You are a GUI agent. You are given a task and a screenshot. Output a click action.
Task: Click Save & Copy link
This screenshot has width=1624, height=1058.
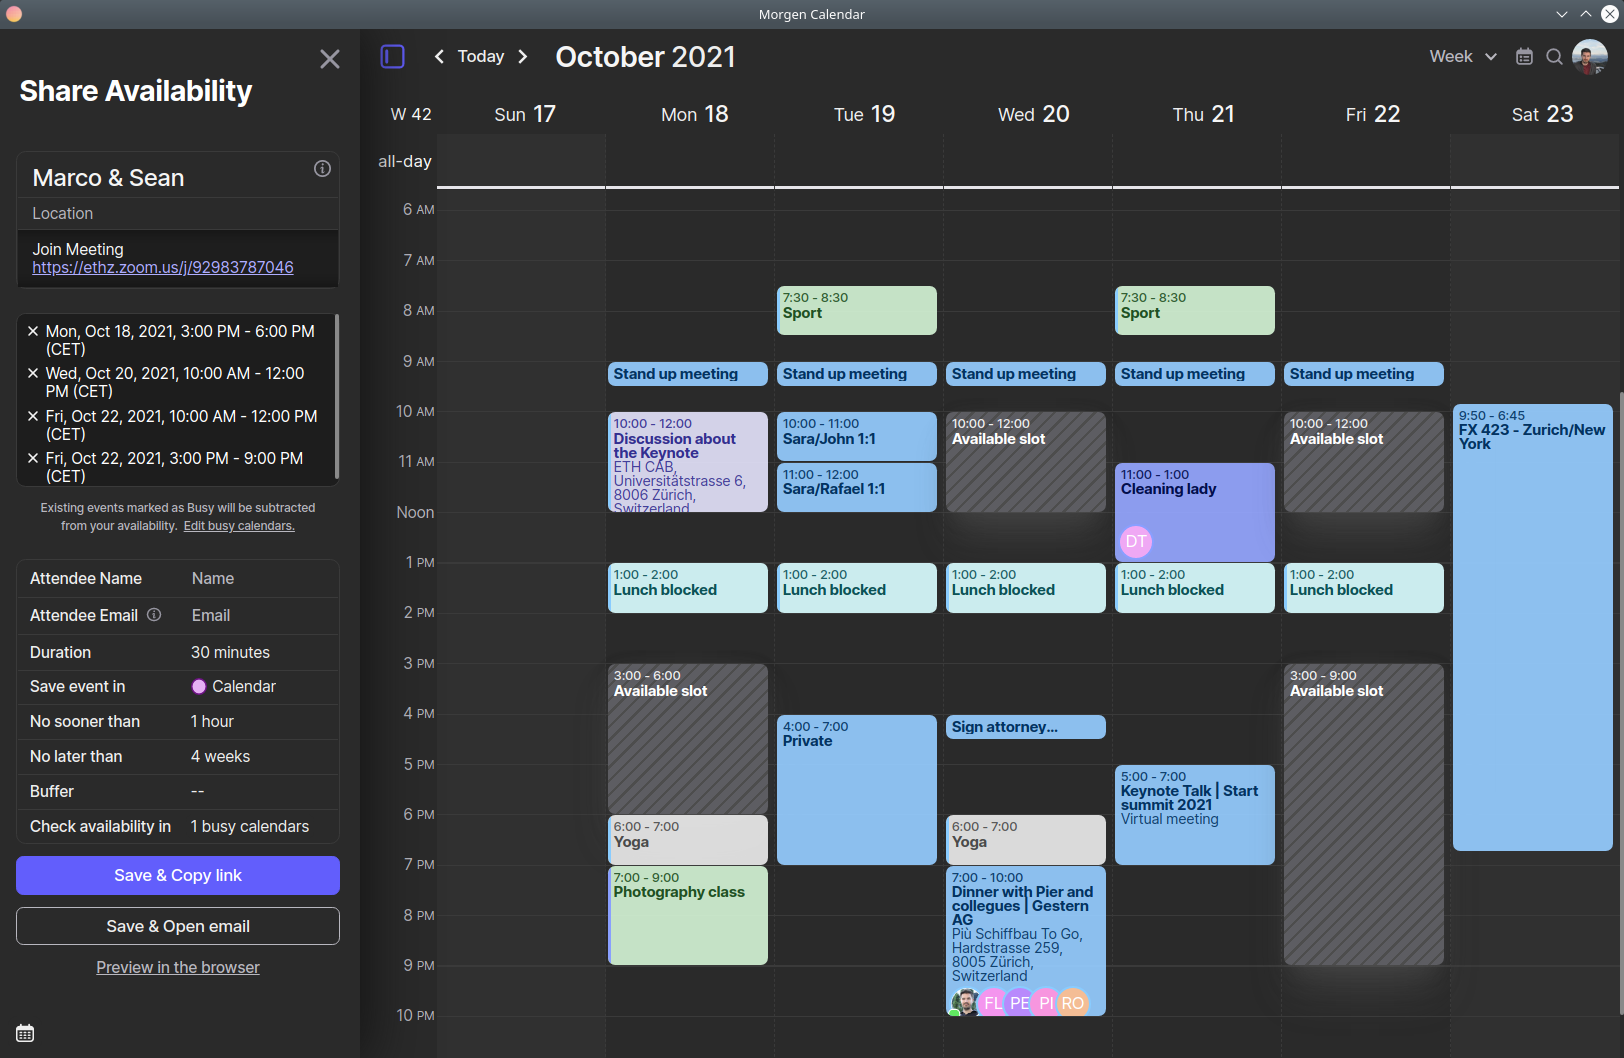click(177, 875)
